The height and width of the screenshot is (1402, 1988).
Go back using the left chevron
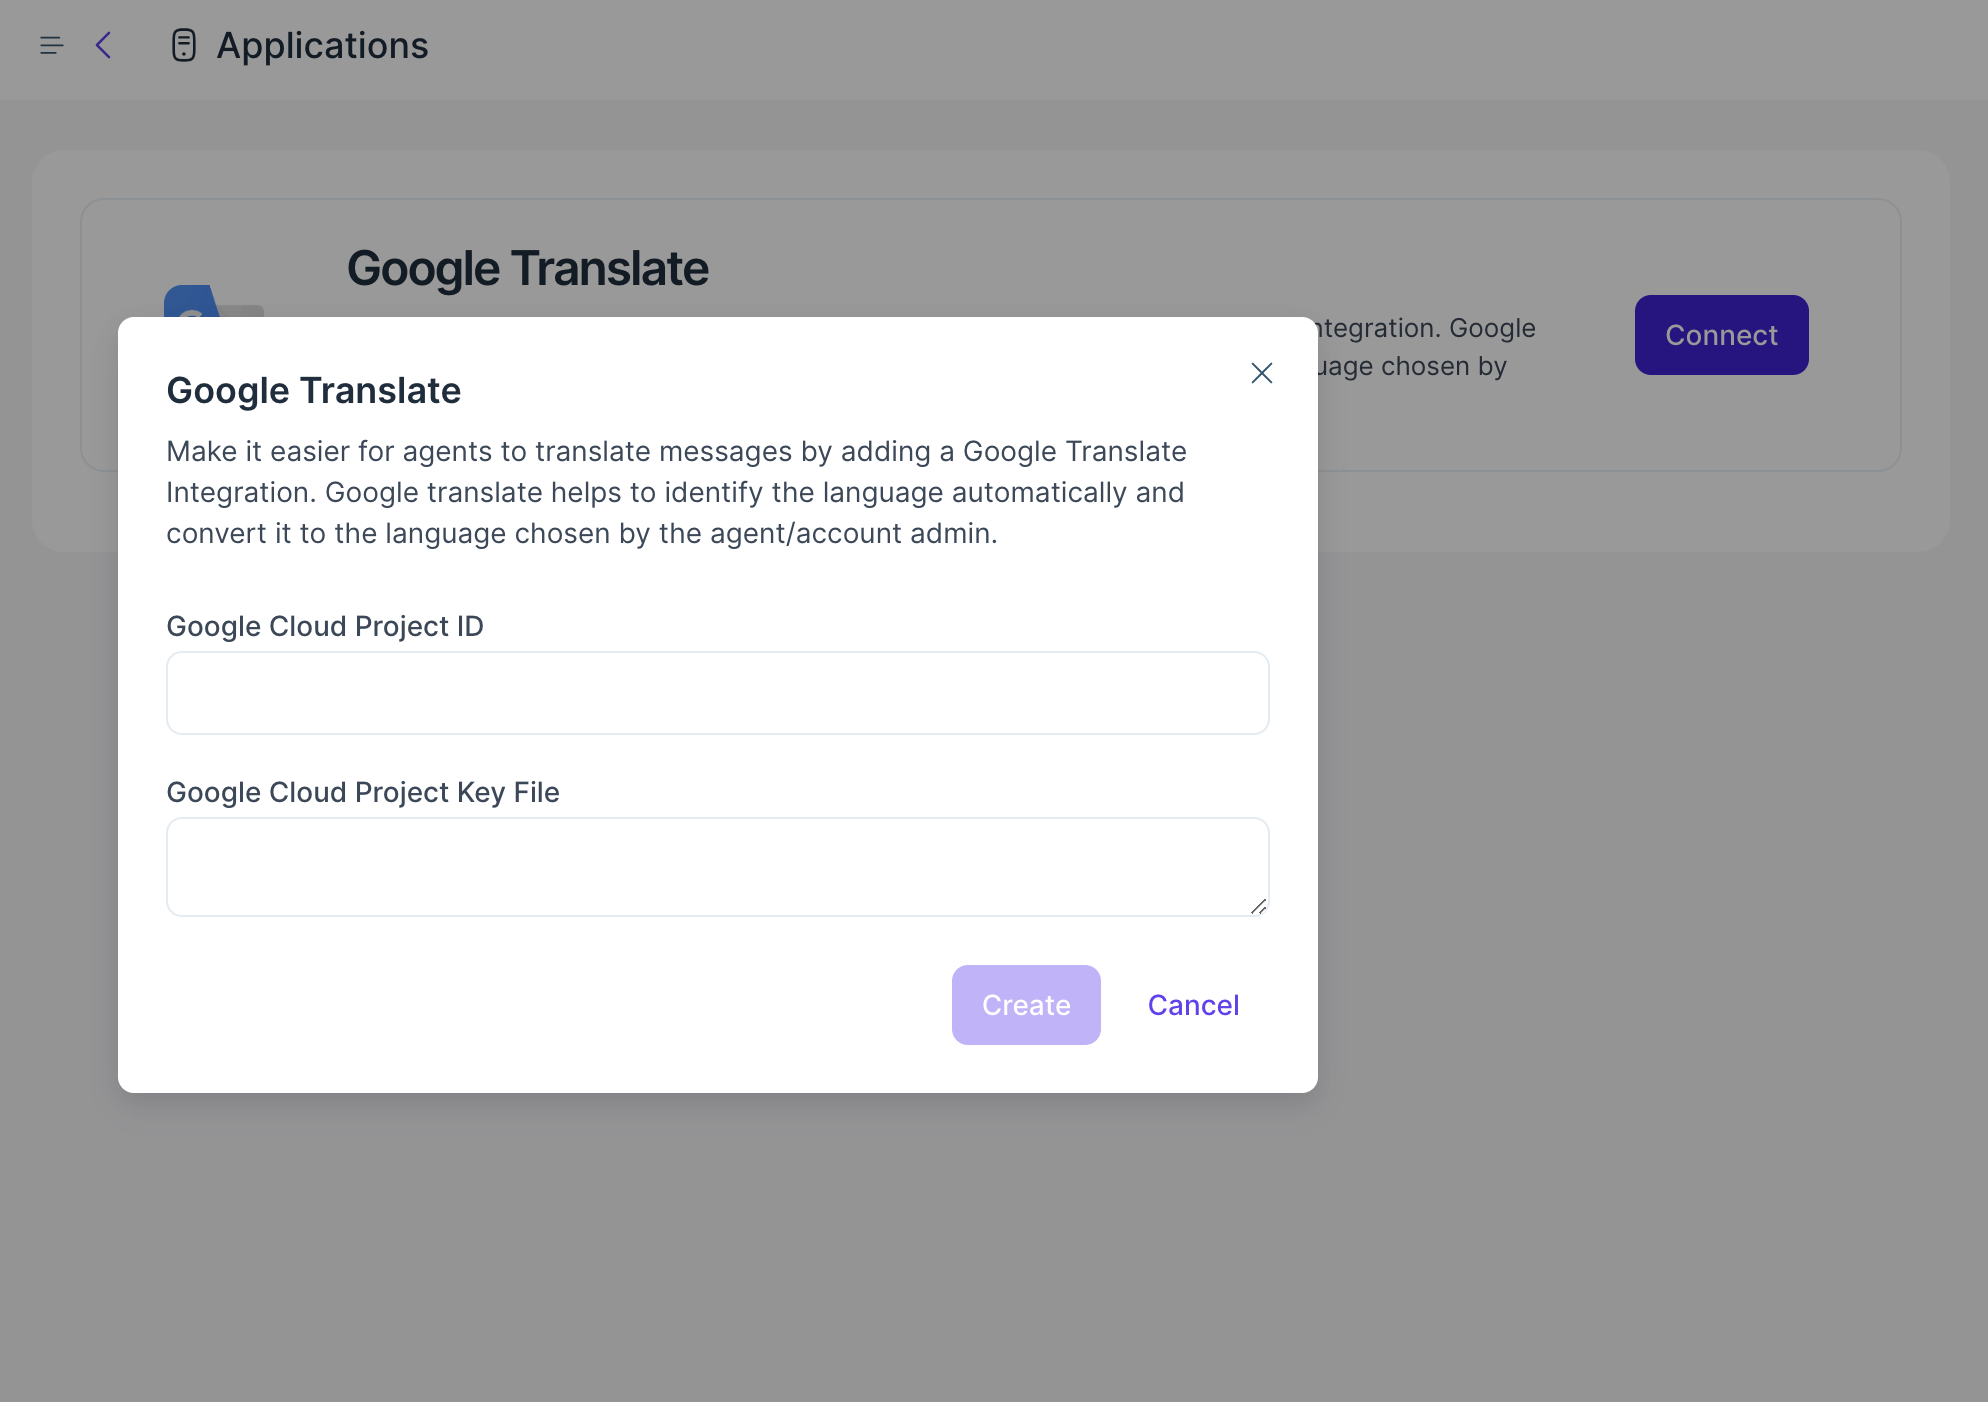pos(103,46)
